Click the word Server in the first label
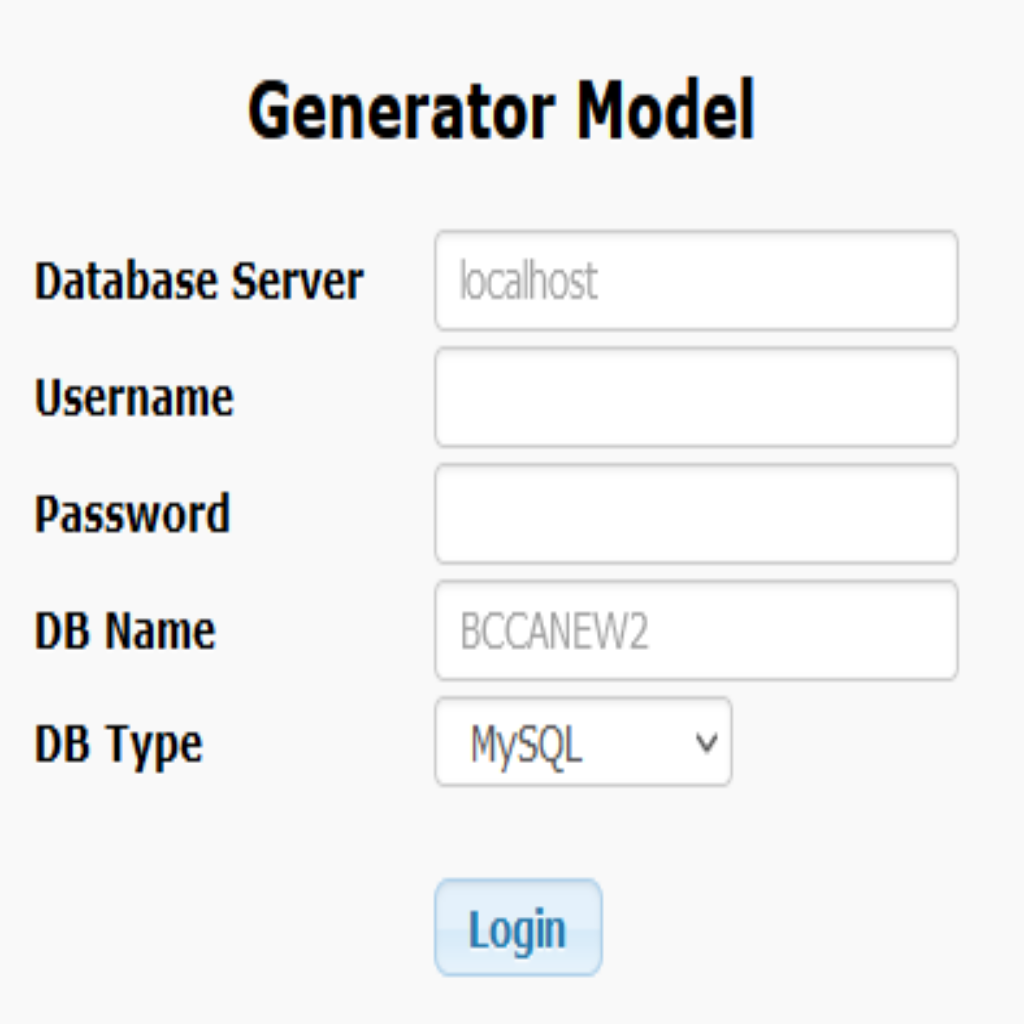The height and width of the screenshot is (1024, 1024). tap(298, 281)
